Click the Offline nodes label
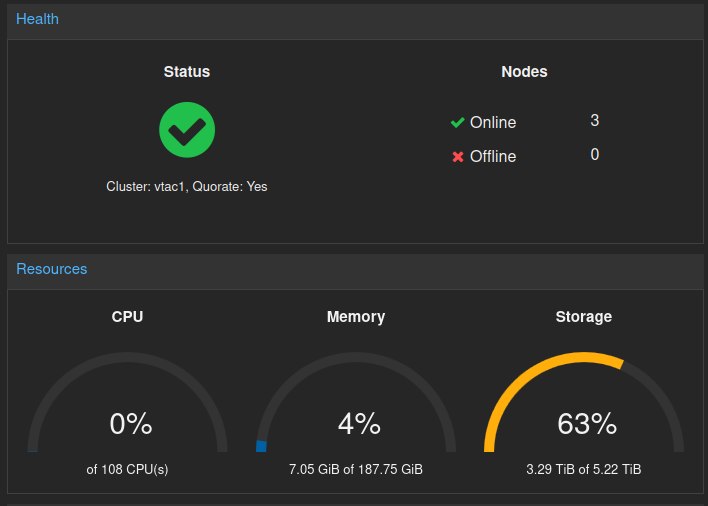The width and height of the screenshot is (708, 506). [493, 157]
